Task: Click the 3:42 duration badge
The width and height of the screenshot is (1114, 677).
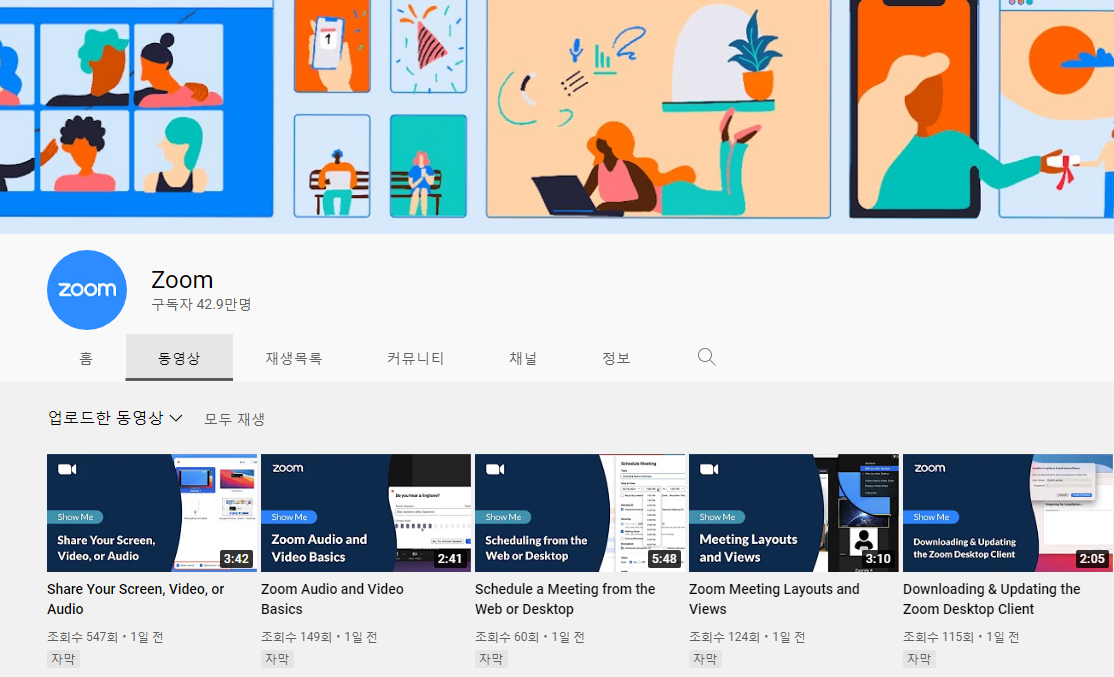Action: (236, 558)
